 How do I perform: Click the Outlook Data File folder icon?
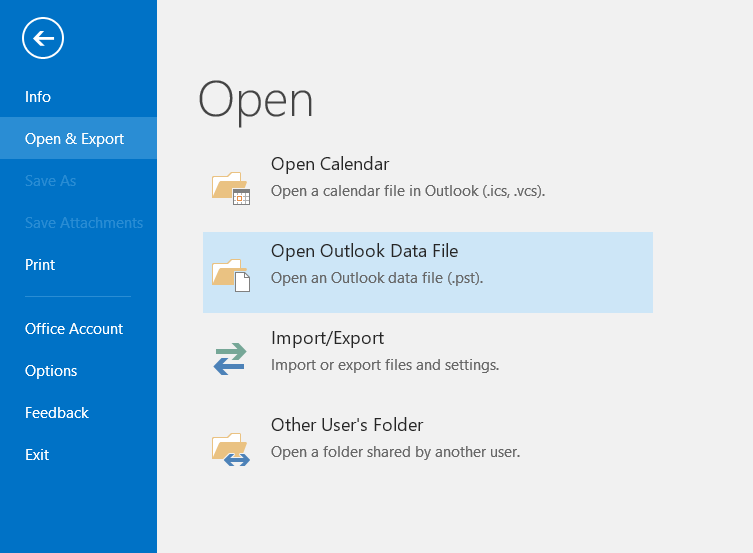[x=230, y=274]
